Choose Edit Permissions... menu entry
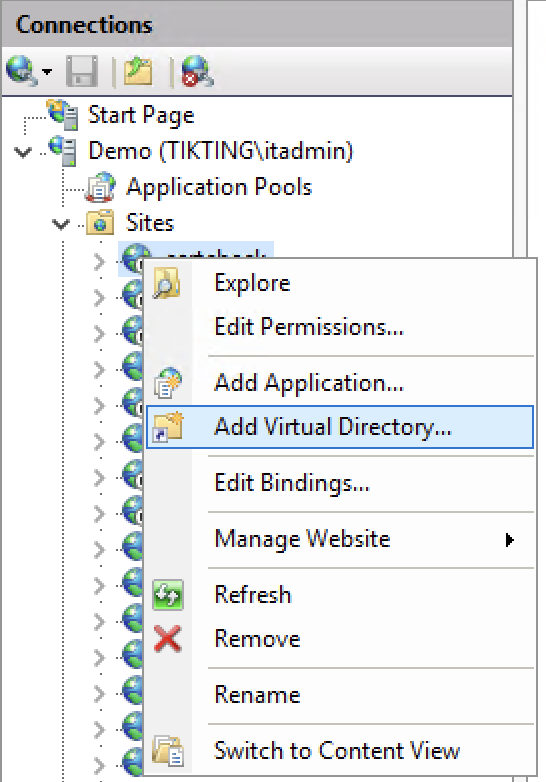Screen dimensions: 546x782 [340, 327]
